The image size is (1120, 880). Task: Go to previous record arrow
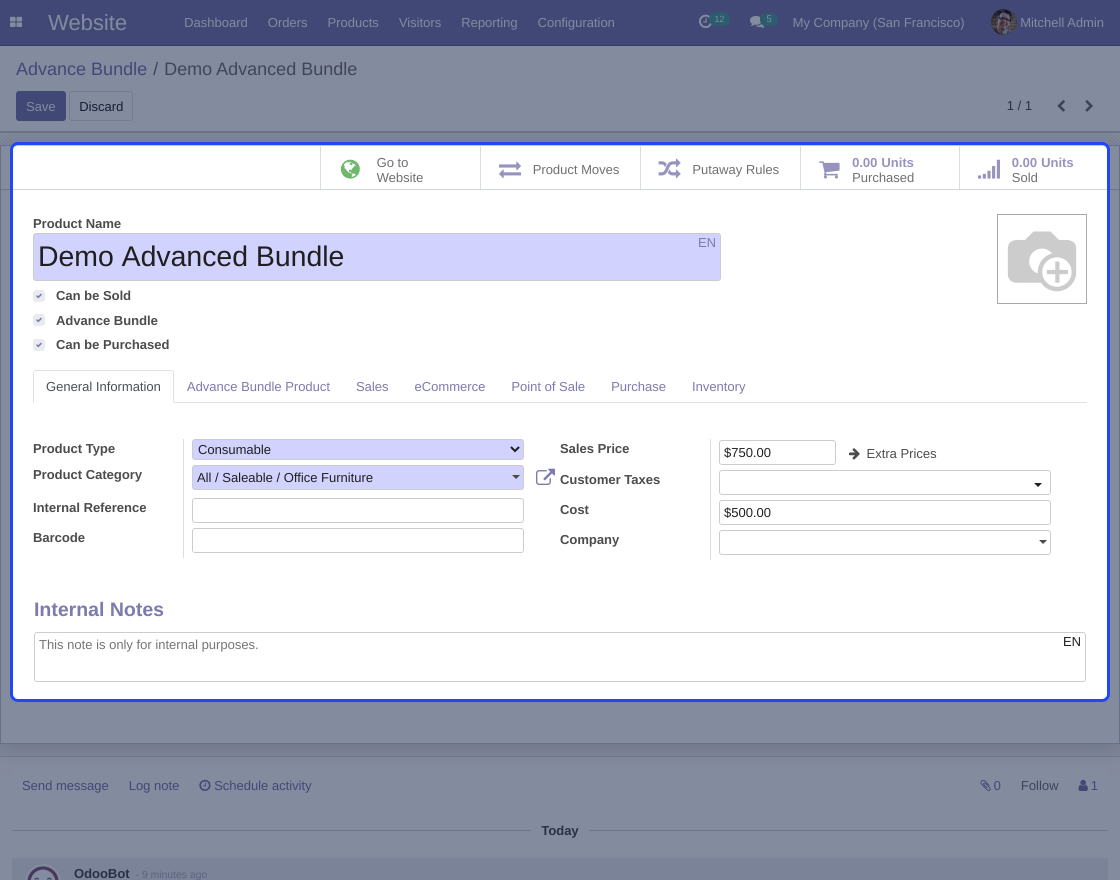[x=1061, y=106]
